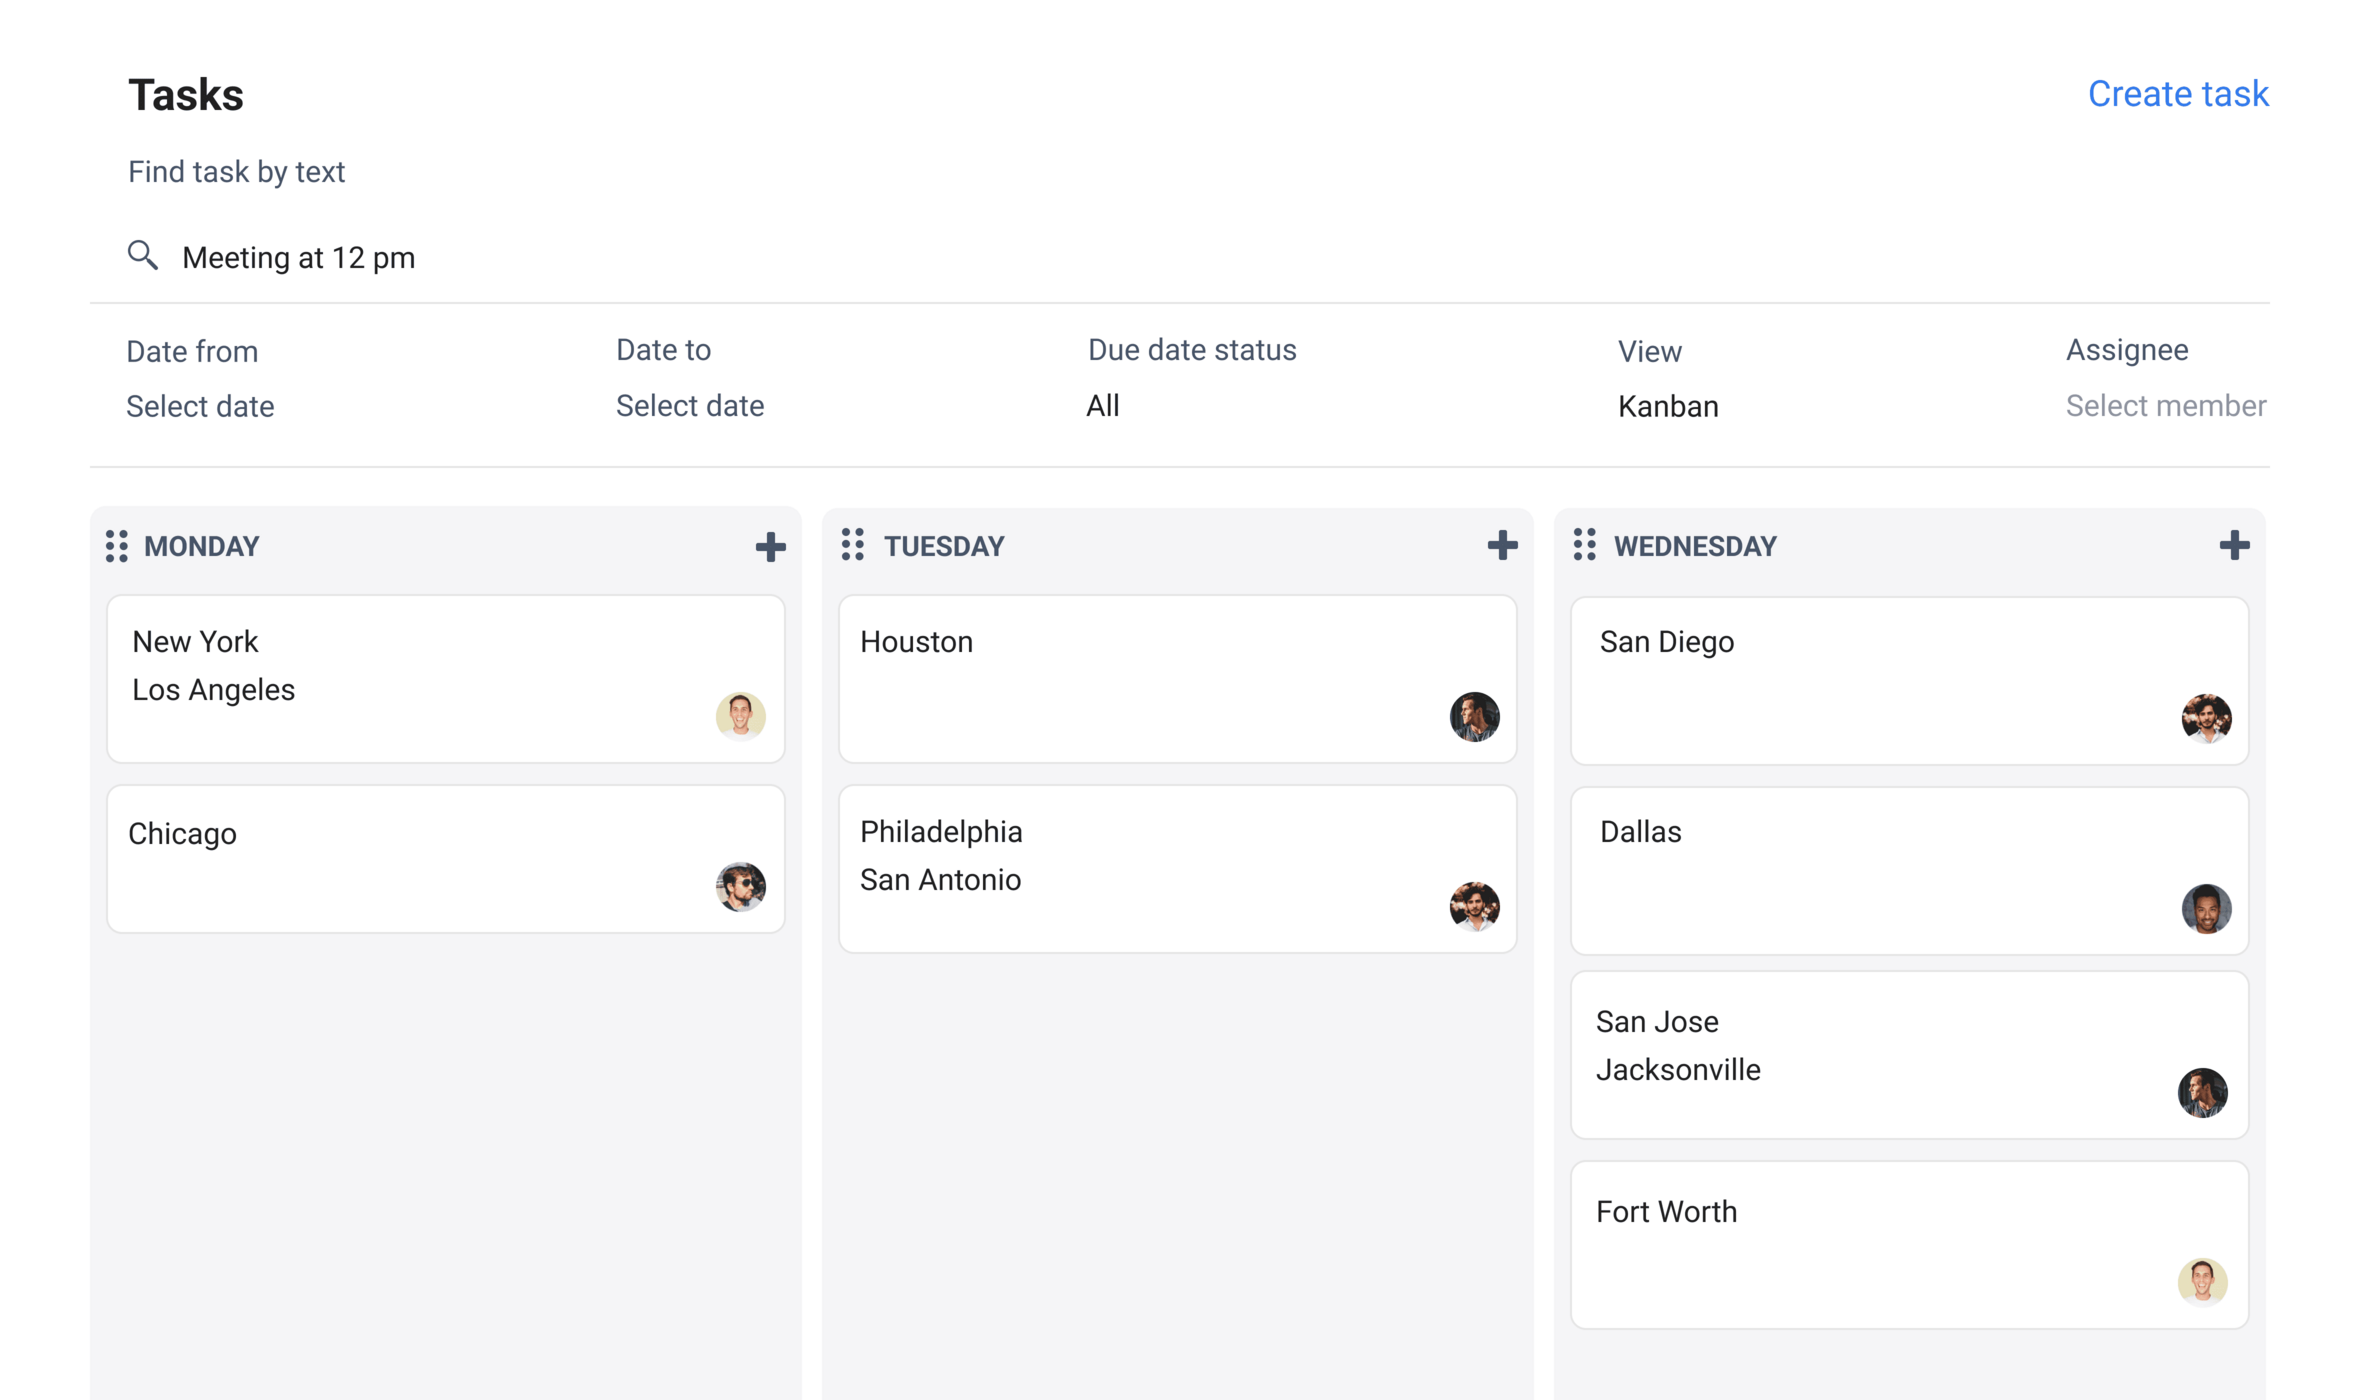Screen dimensions: 2360x1400
Task: Open the View dropdown showing Kanban
Action: tap(1667, 406)
